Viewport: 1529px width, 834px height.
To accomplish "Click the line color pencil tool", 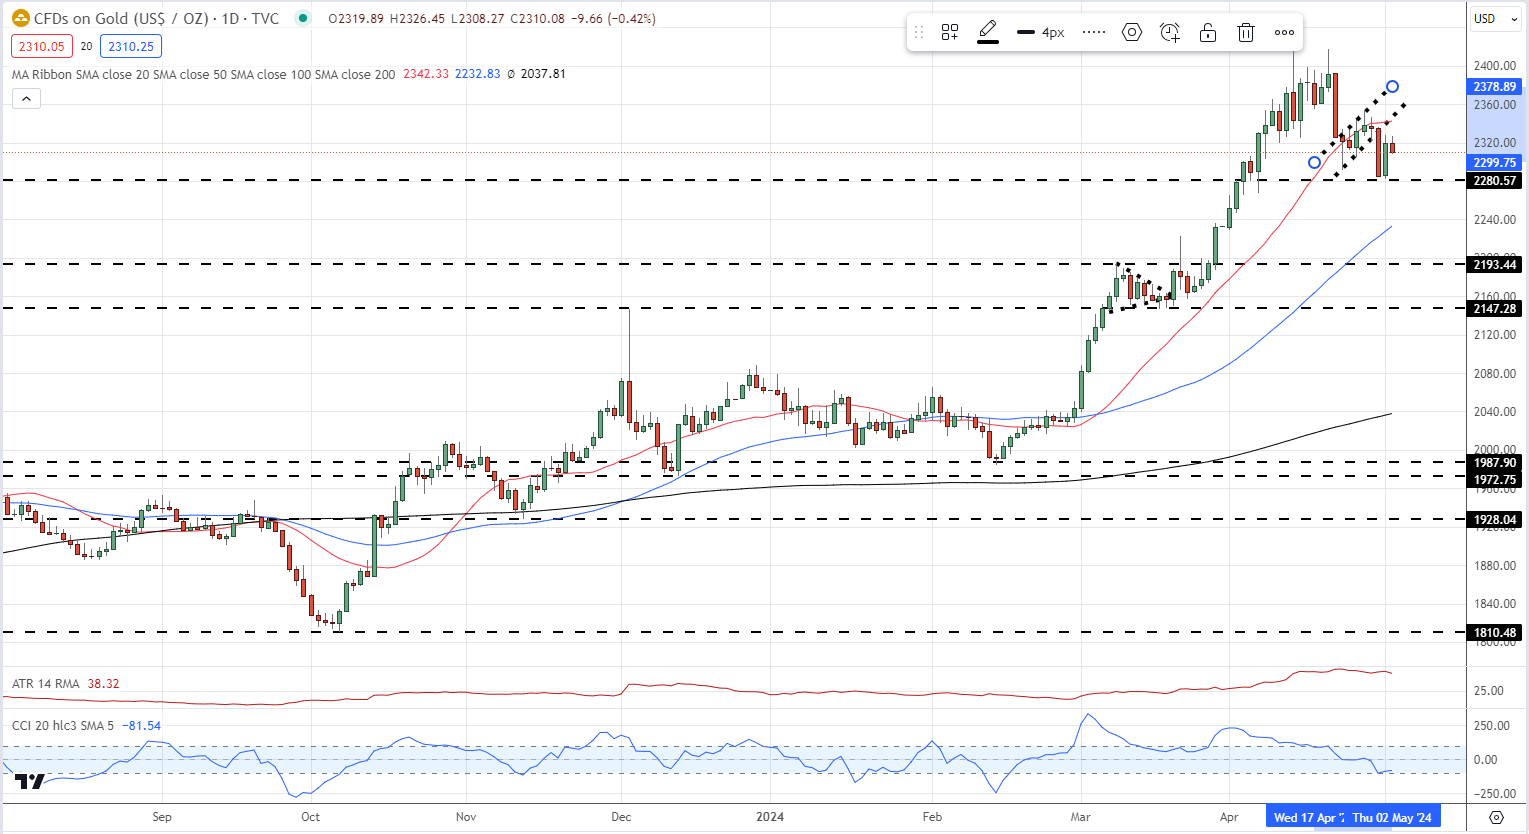I will pyautogui.click(x=988, y=31).
